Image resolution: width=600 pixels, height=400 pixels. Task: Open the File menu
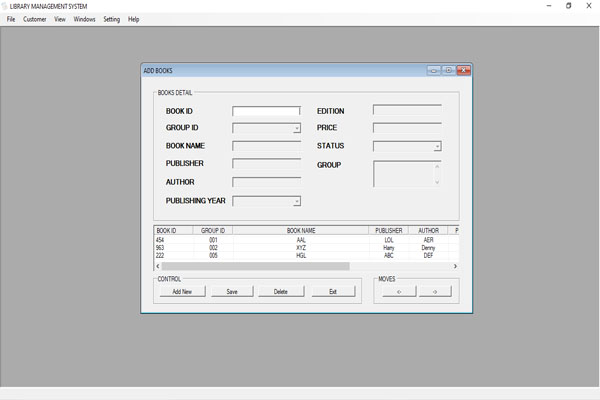[11, 19]
